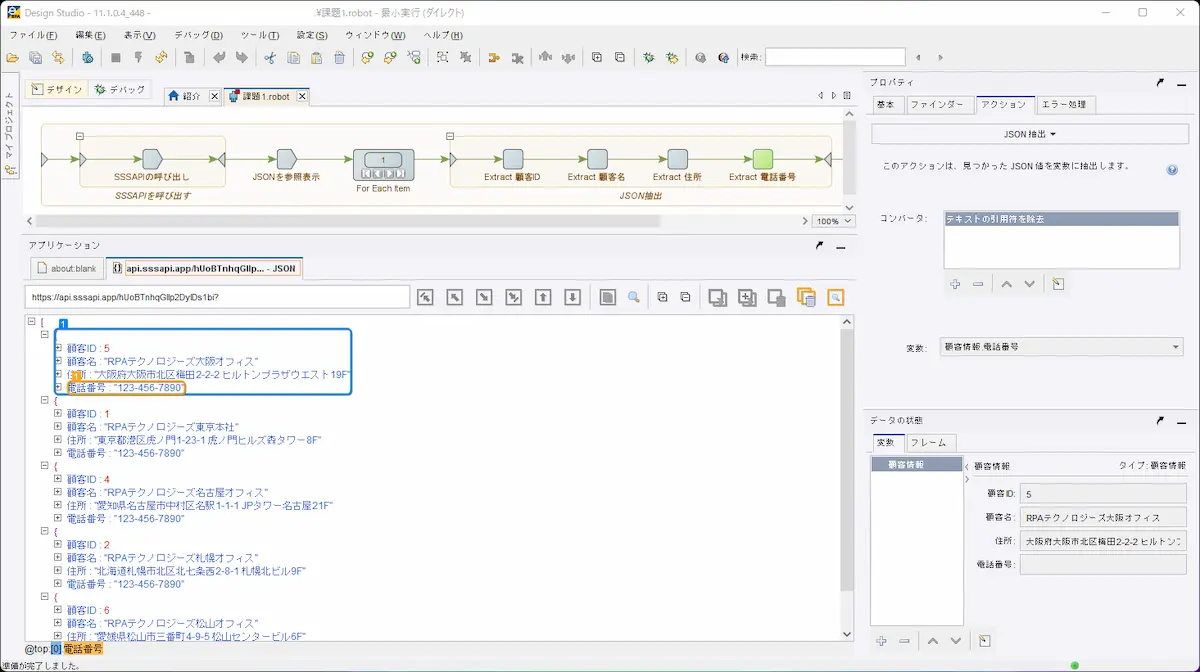
Task: Switch to デバッグ mode
Action: (120, 90)
